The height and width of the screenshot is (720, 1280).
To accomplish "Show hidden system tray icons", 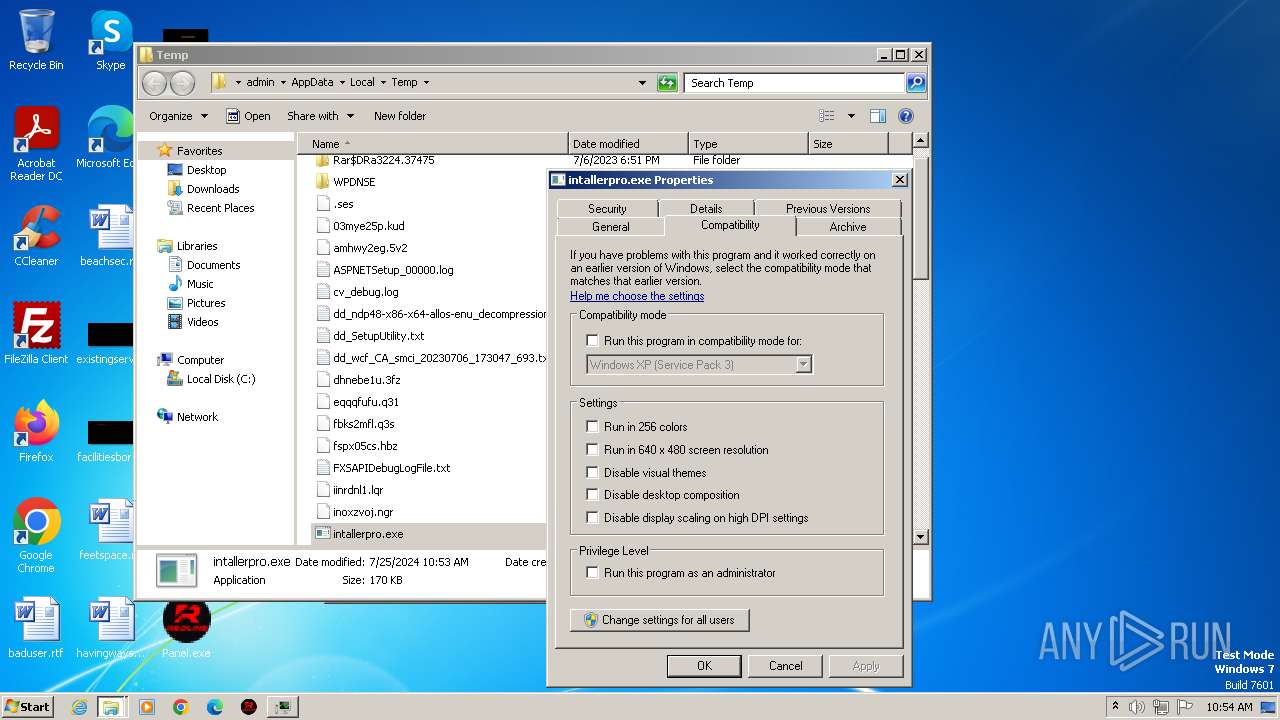I will point(1115,707).
